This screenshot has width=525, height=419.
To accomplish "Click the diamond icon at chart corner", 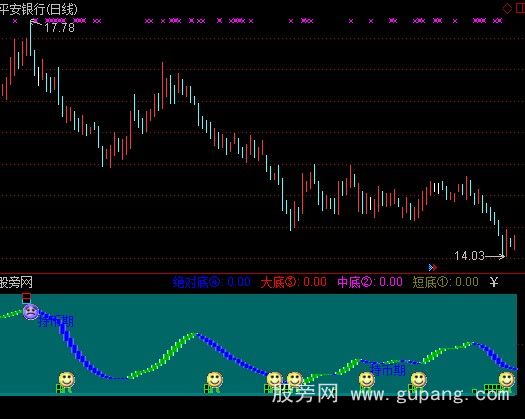I will 507,9.
